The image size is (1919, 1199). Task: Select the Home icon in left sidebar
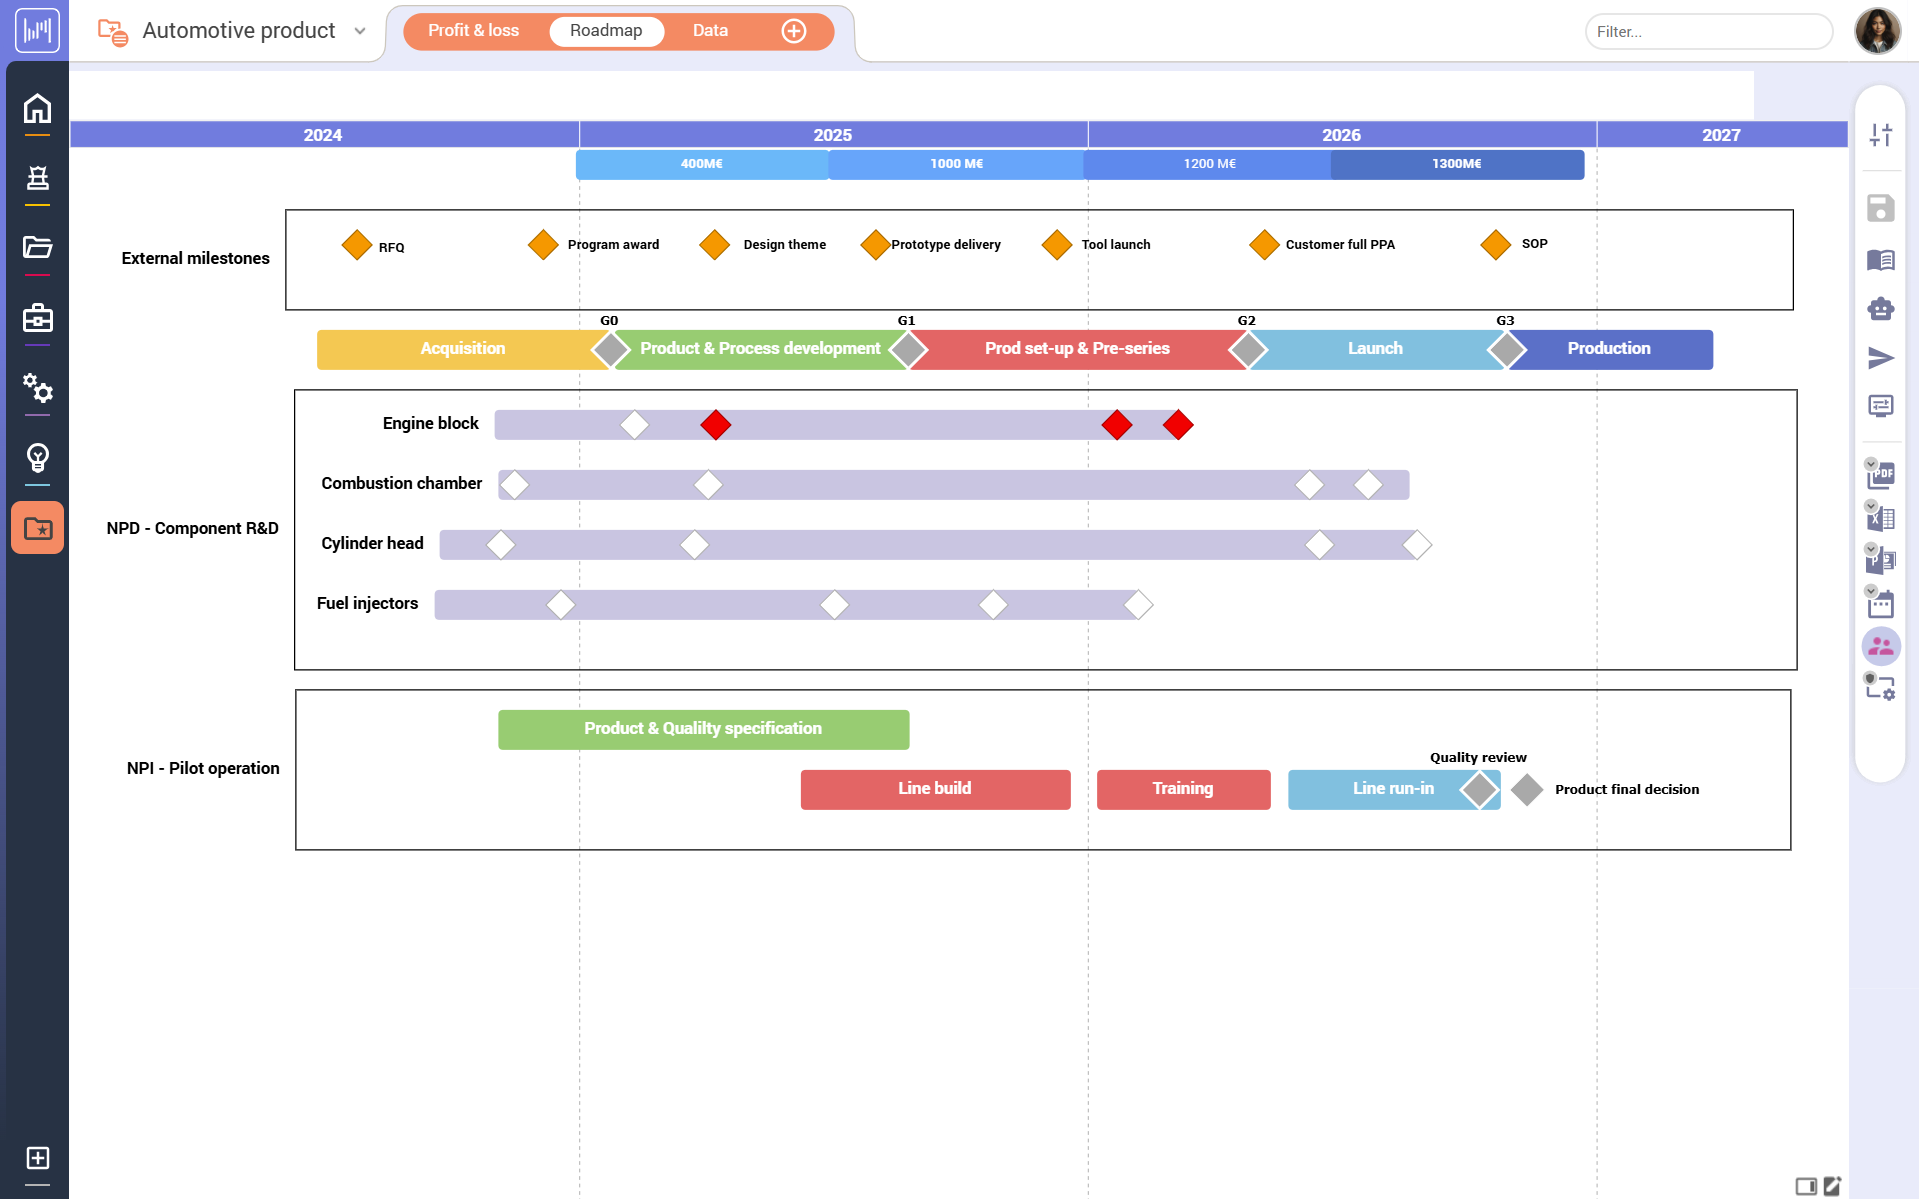pyautogui.click(x=37, y=107)
